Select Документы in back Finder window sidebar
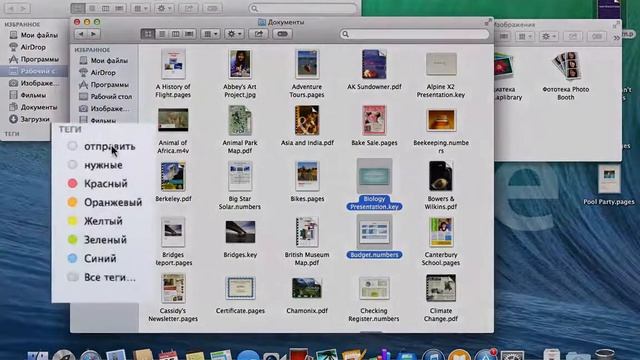640x360 pixels. (x=33, y=107)
